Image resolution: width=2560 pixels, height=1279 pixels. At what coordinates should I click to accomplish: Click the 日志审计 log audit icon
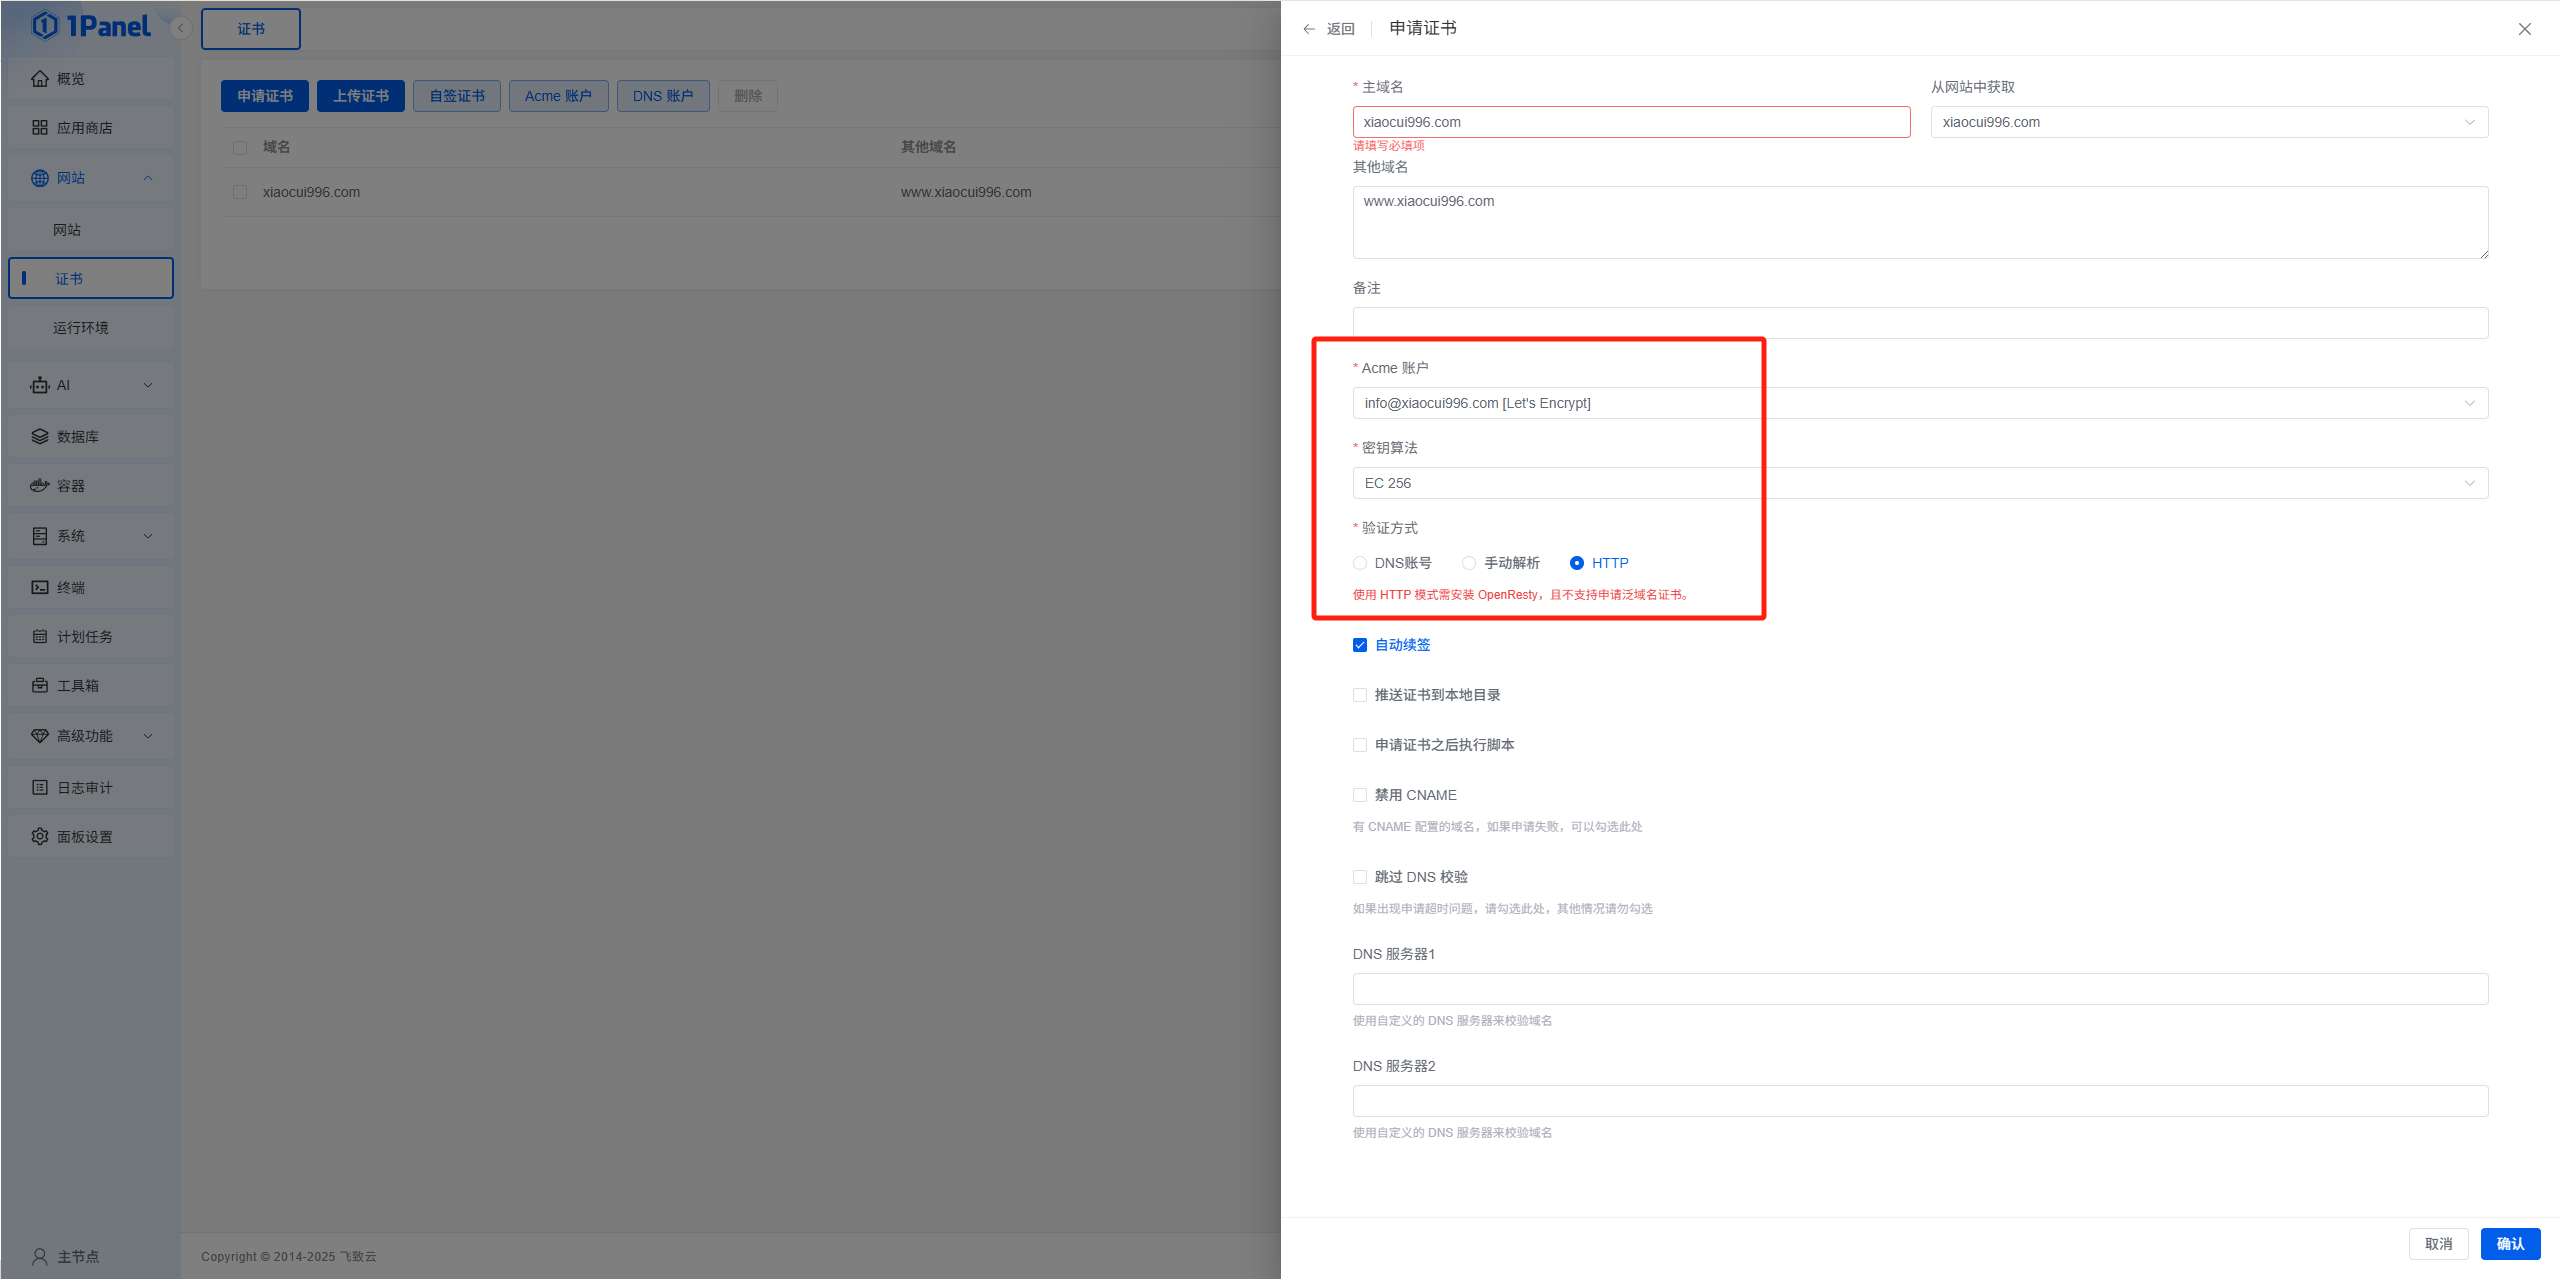click(40, 787)
